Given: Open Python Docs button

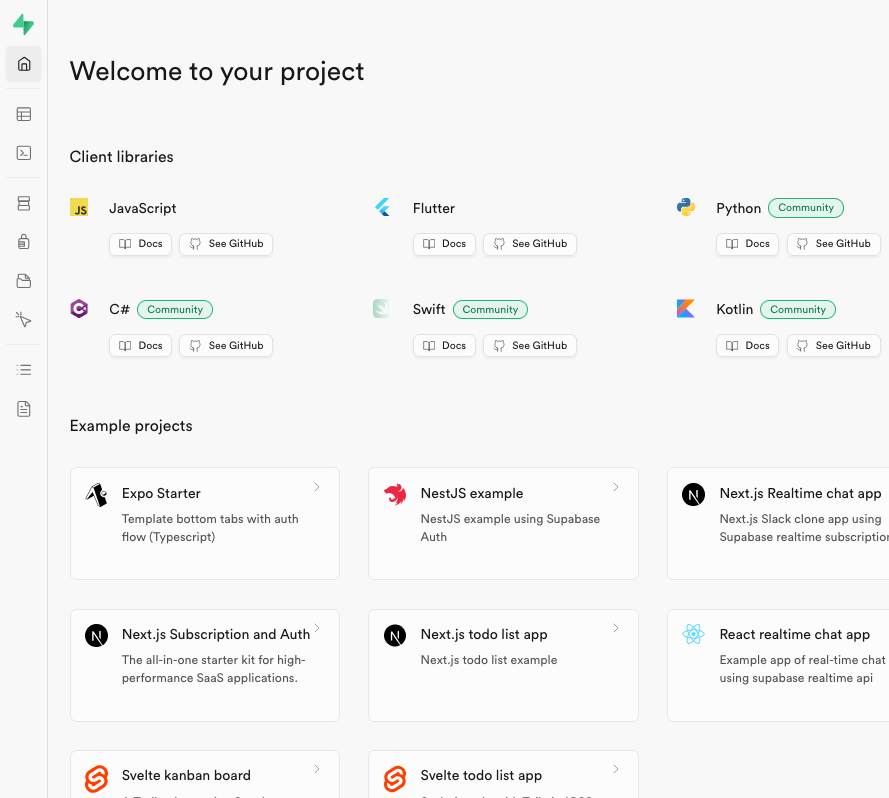Looking at the screenshot, I should click(748, 244).
